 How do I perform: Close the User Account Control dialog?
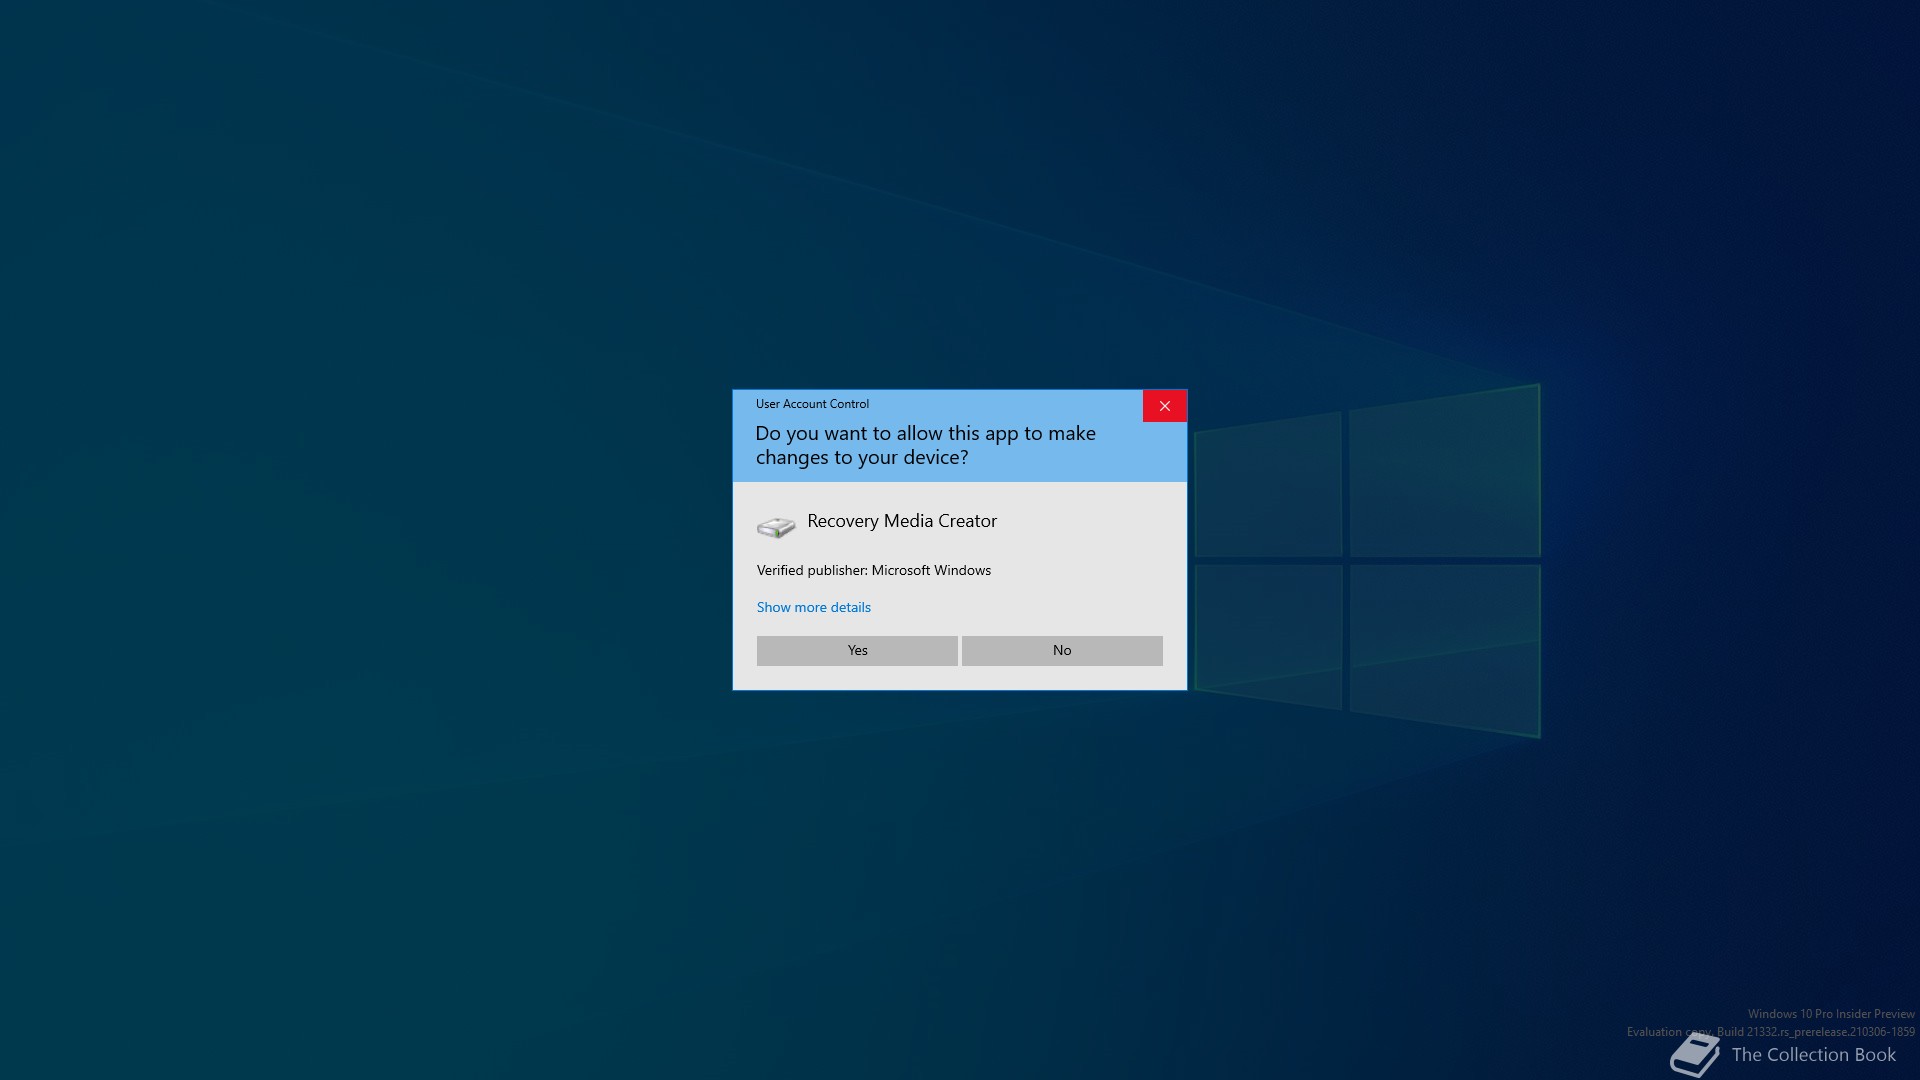(1164, 406)
